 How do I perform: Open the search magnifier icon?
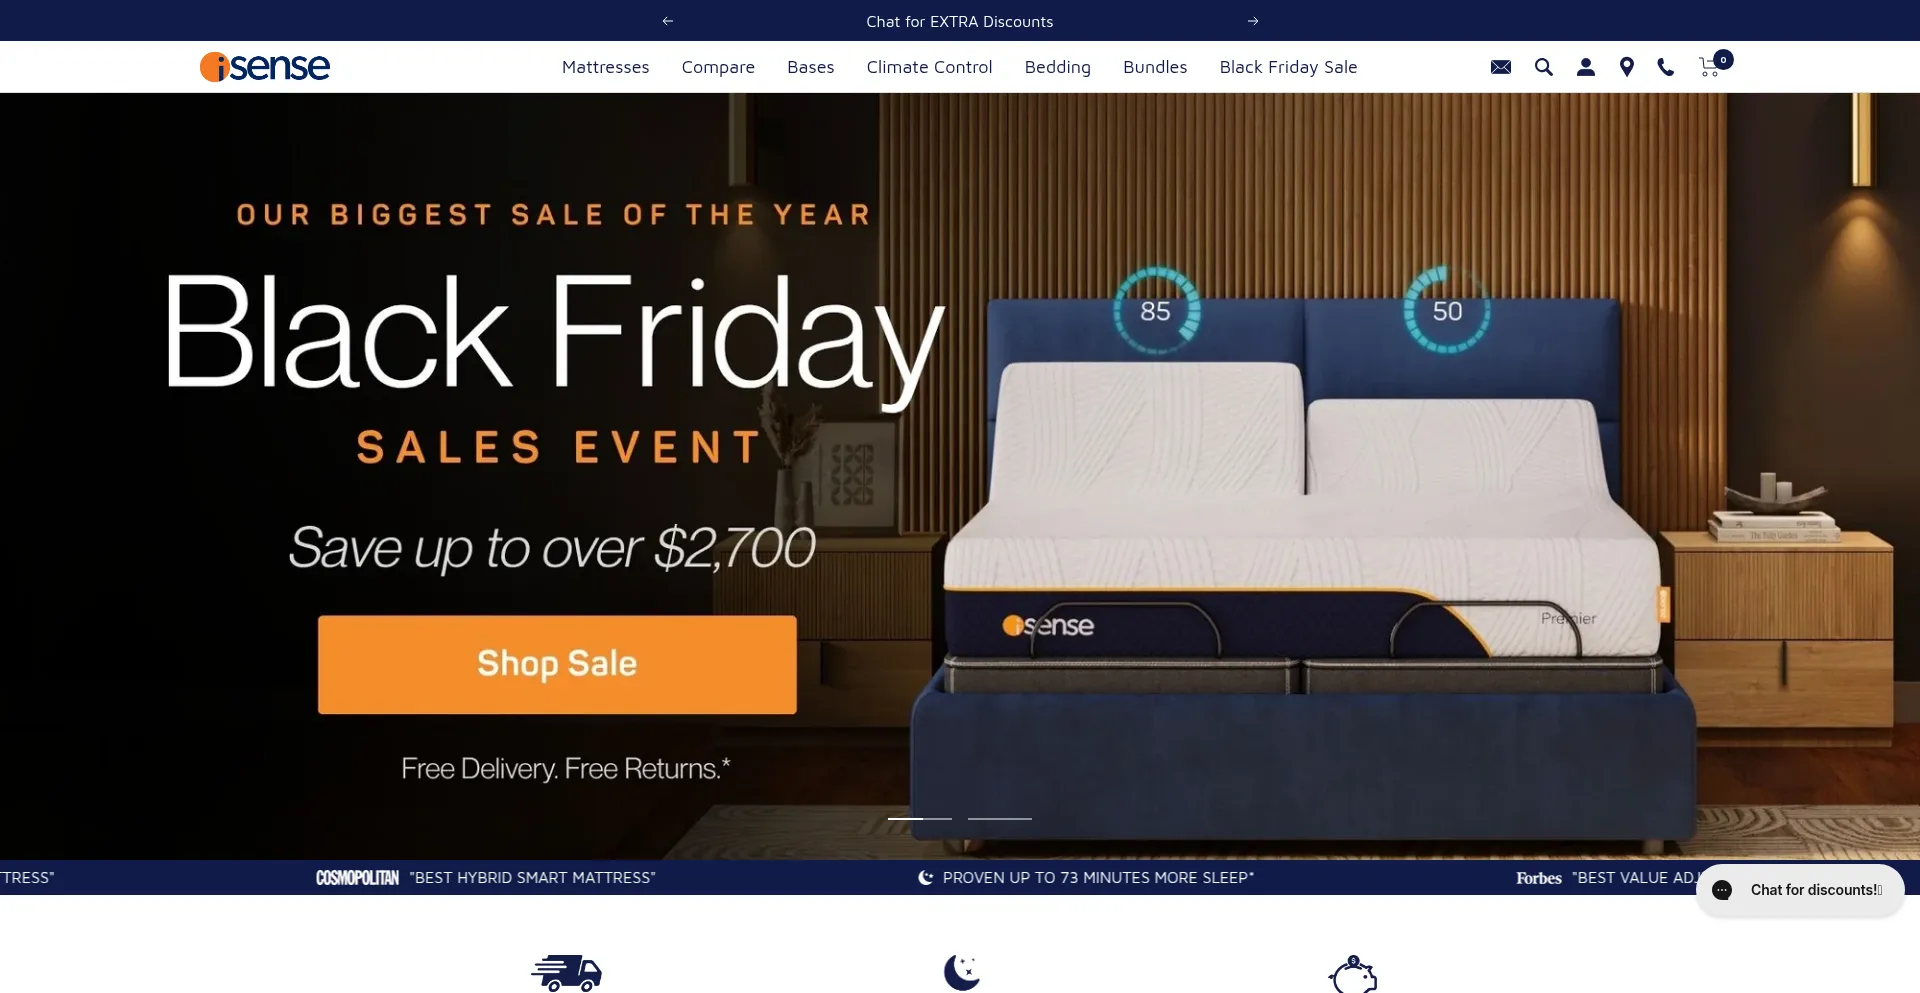click(1544, 67)
